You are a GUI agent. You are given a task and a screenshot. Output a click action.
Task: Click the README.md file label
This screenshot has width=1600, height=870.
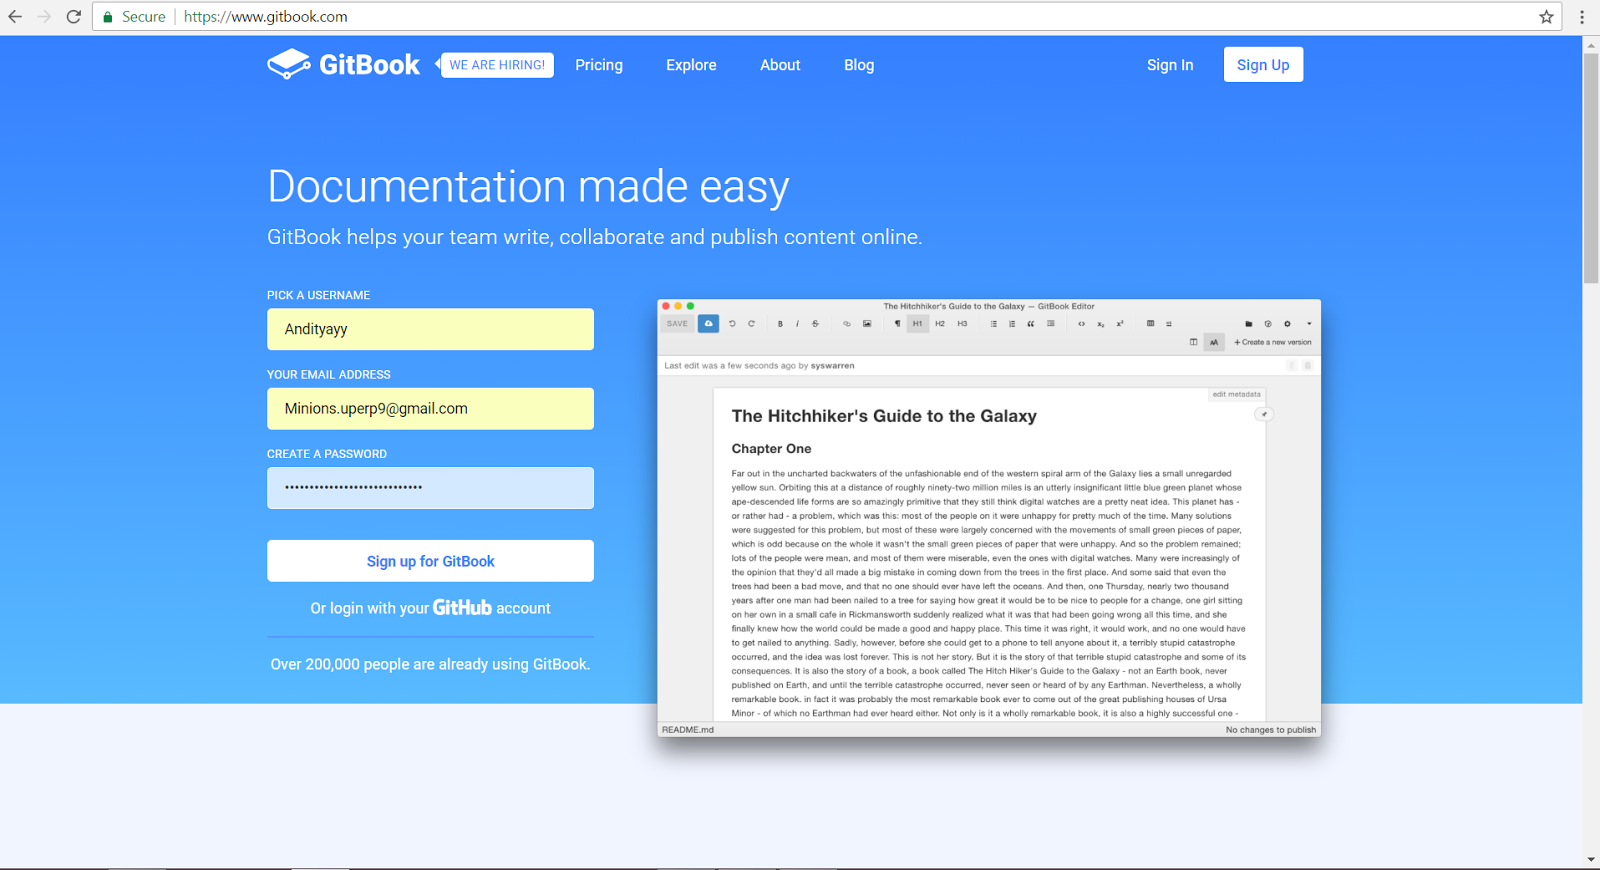click(688, 730)
